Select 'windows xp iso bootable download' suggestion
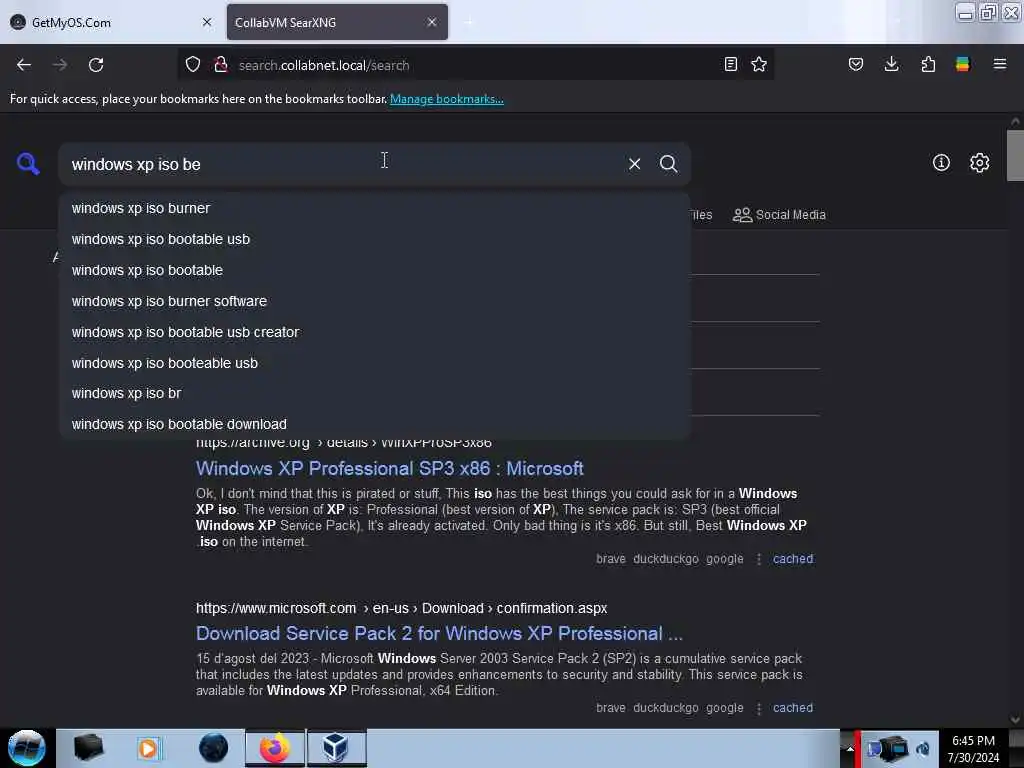This screenshot has width=1024, height=768. [375, 424]
